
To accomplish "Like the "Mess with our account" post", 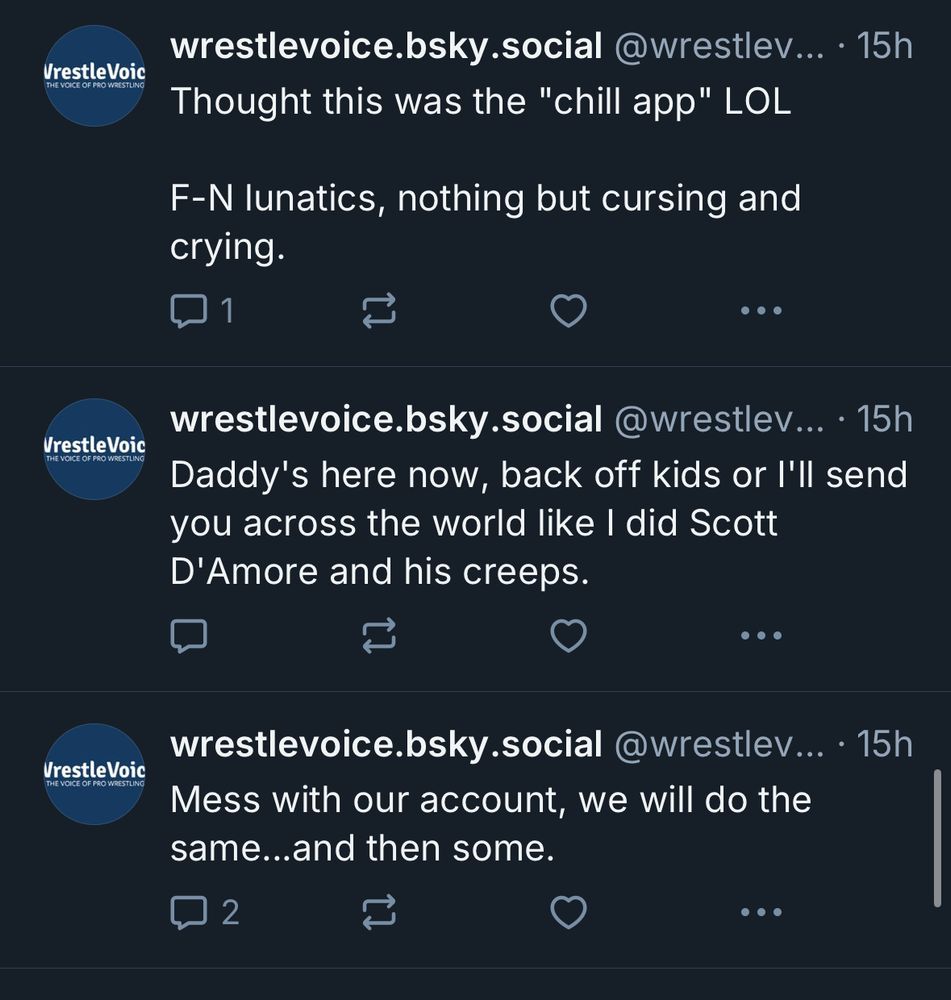I will pos(568,911).
